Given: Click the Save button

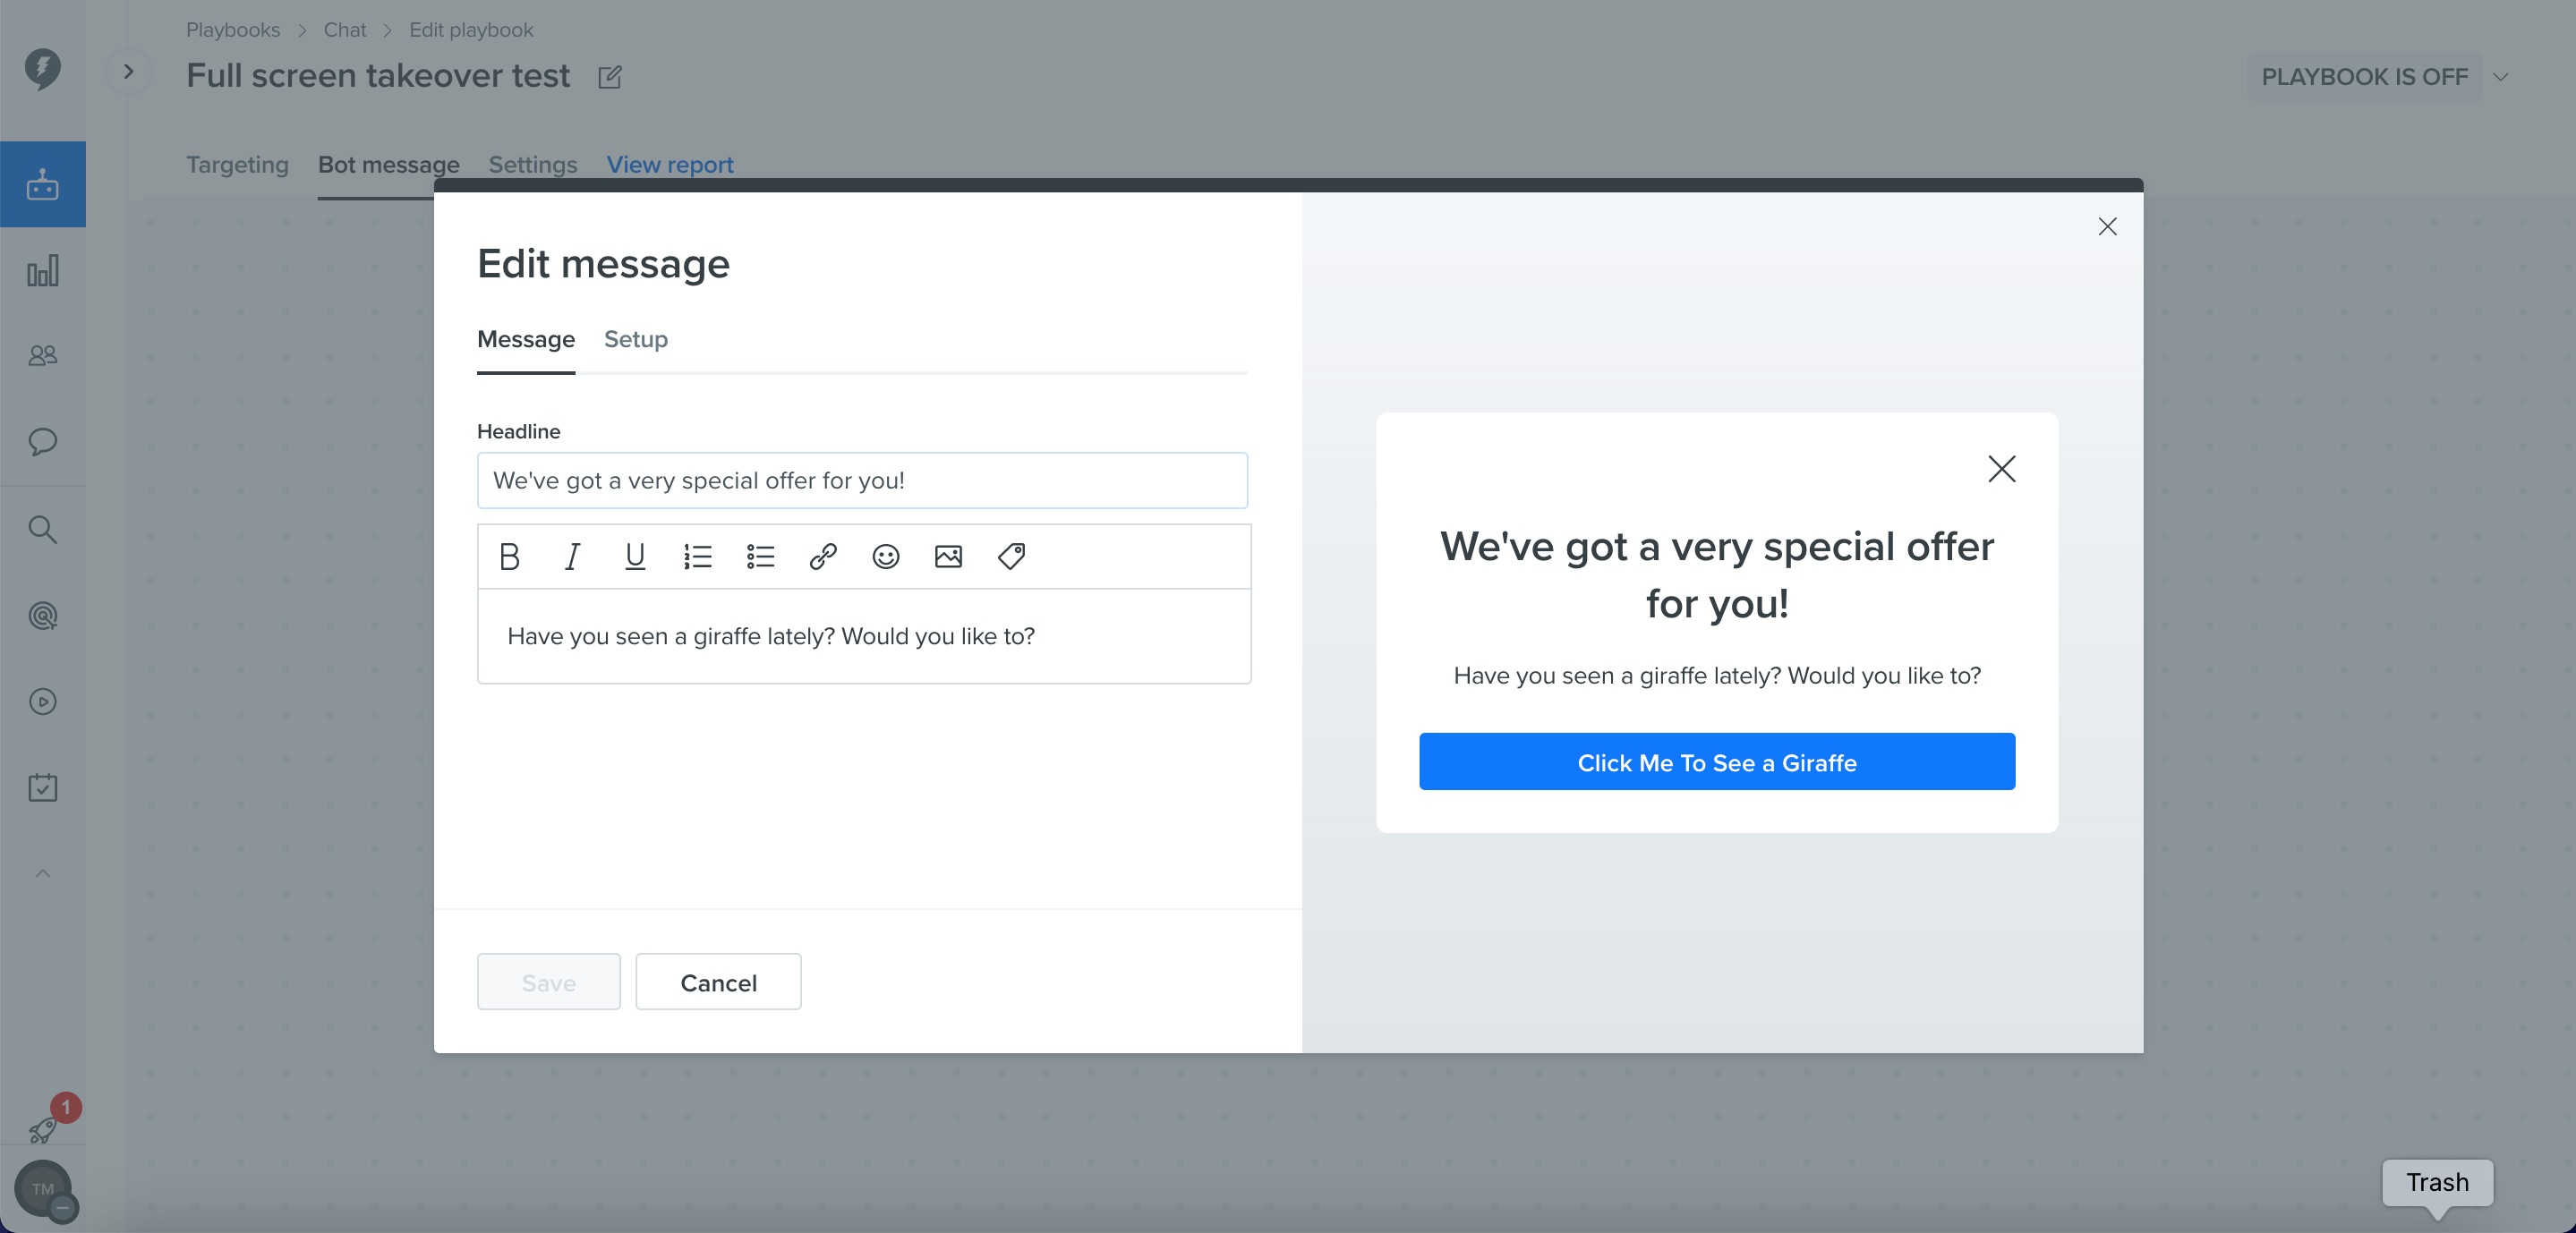Looking at the screenshot, I should 548,982.
